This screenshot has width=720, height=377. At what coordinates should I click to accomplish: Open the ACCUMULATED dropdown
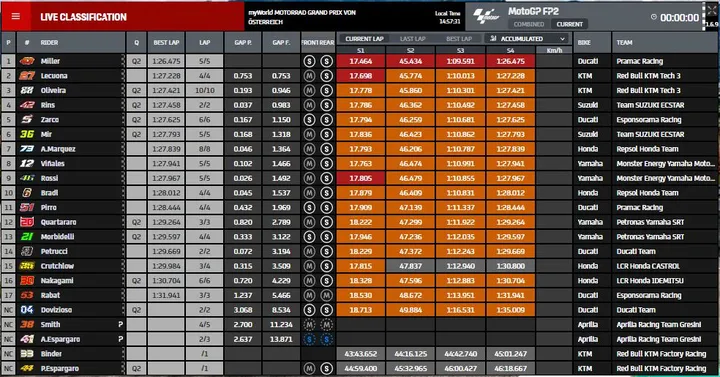527,39
